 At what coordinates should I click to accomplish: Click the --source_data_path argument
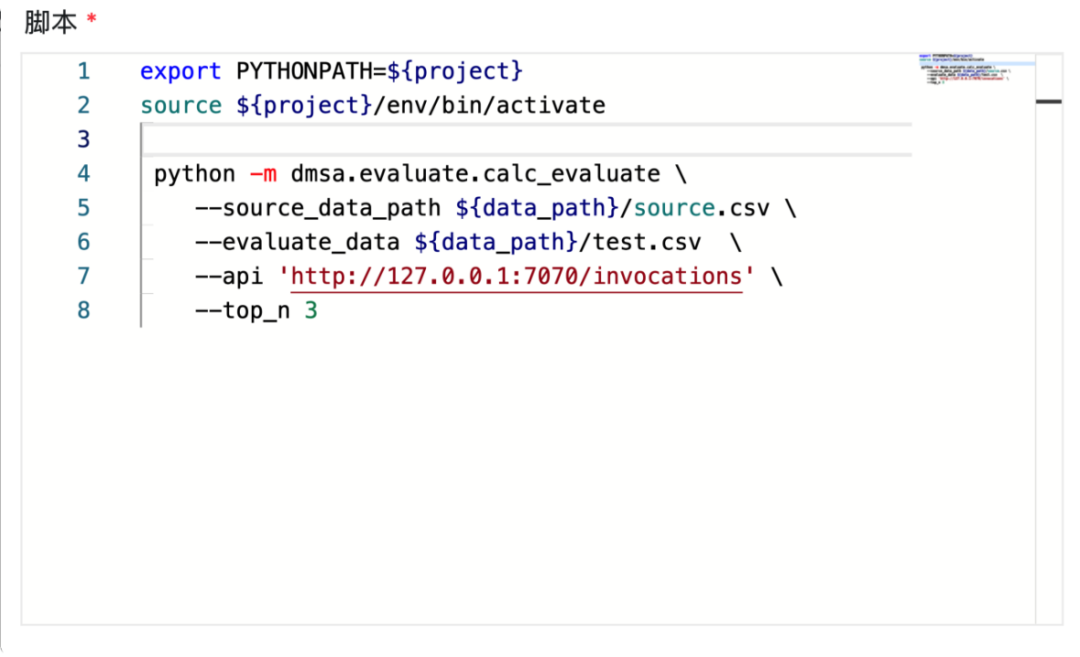tap(318, 208)
